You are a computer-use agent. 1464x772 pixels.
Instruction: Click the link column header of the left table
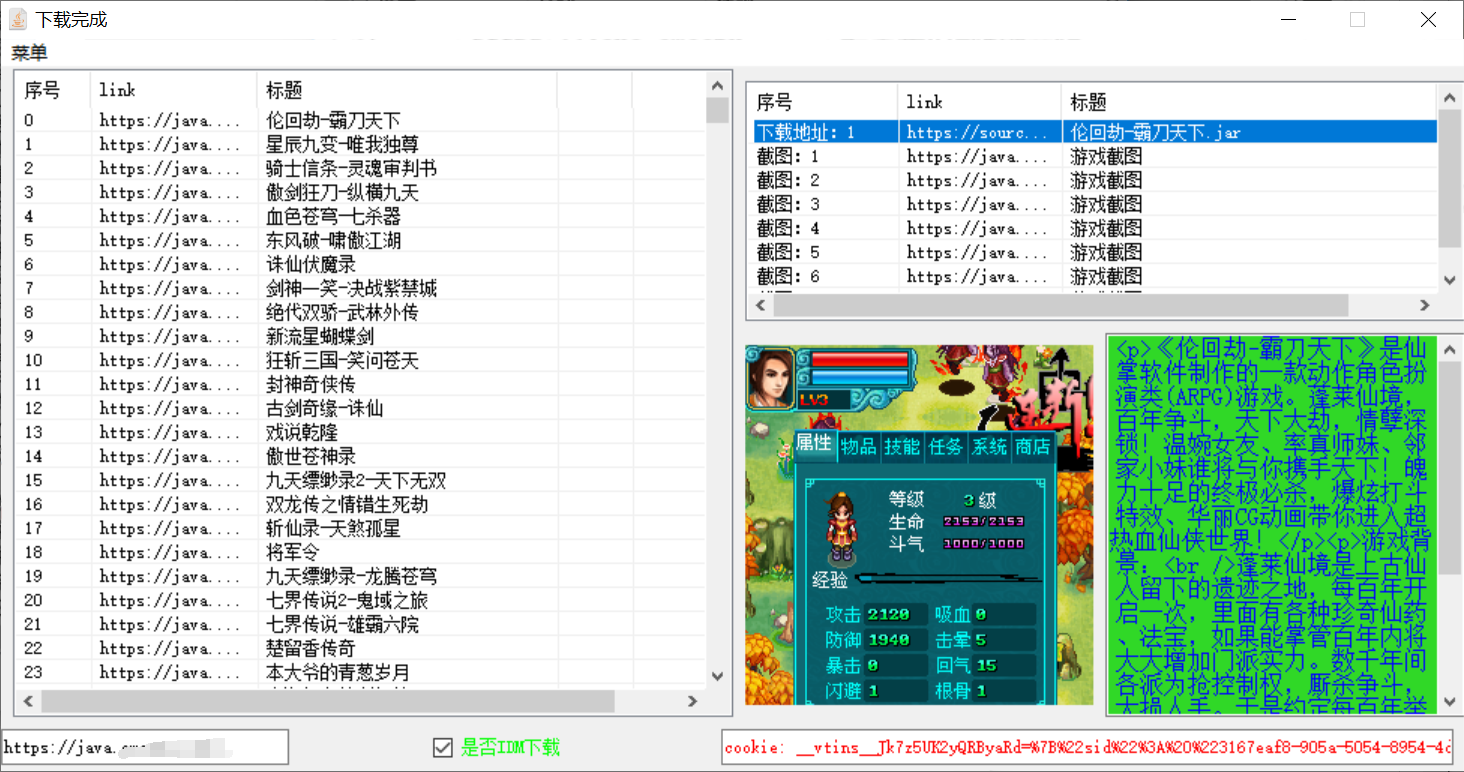[x=174, y=90]
